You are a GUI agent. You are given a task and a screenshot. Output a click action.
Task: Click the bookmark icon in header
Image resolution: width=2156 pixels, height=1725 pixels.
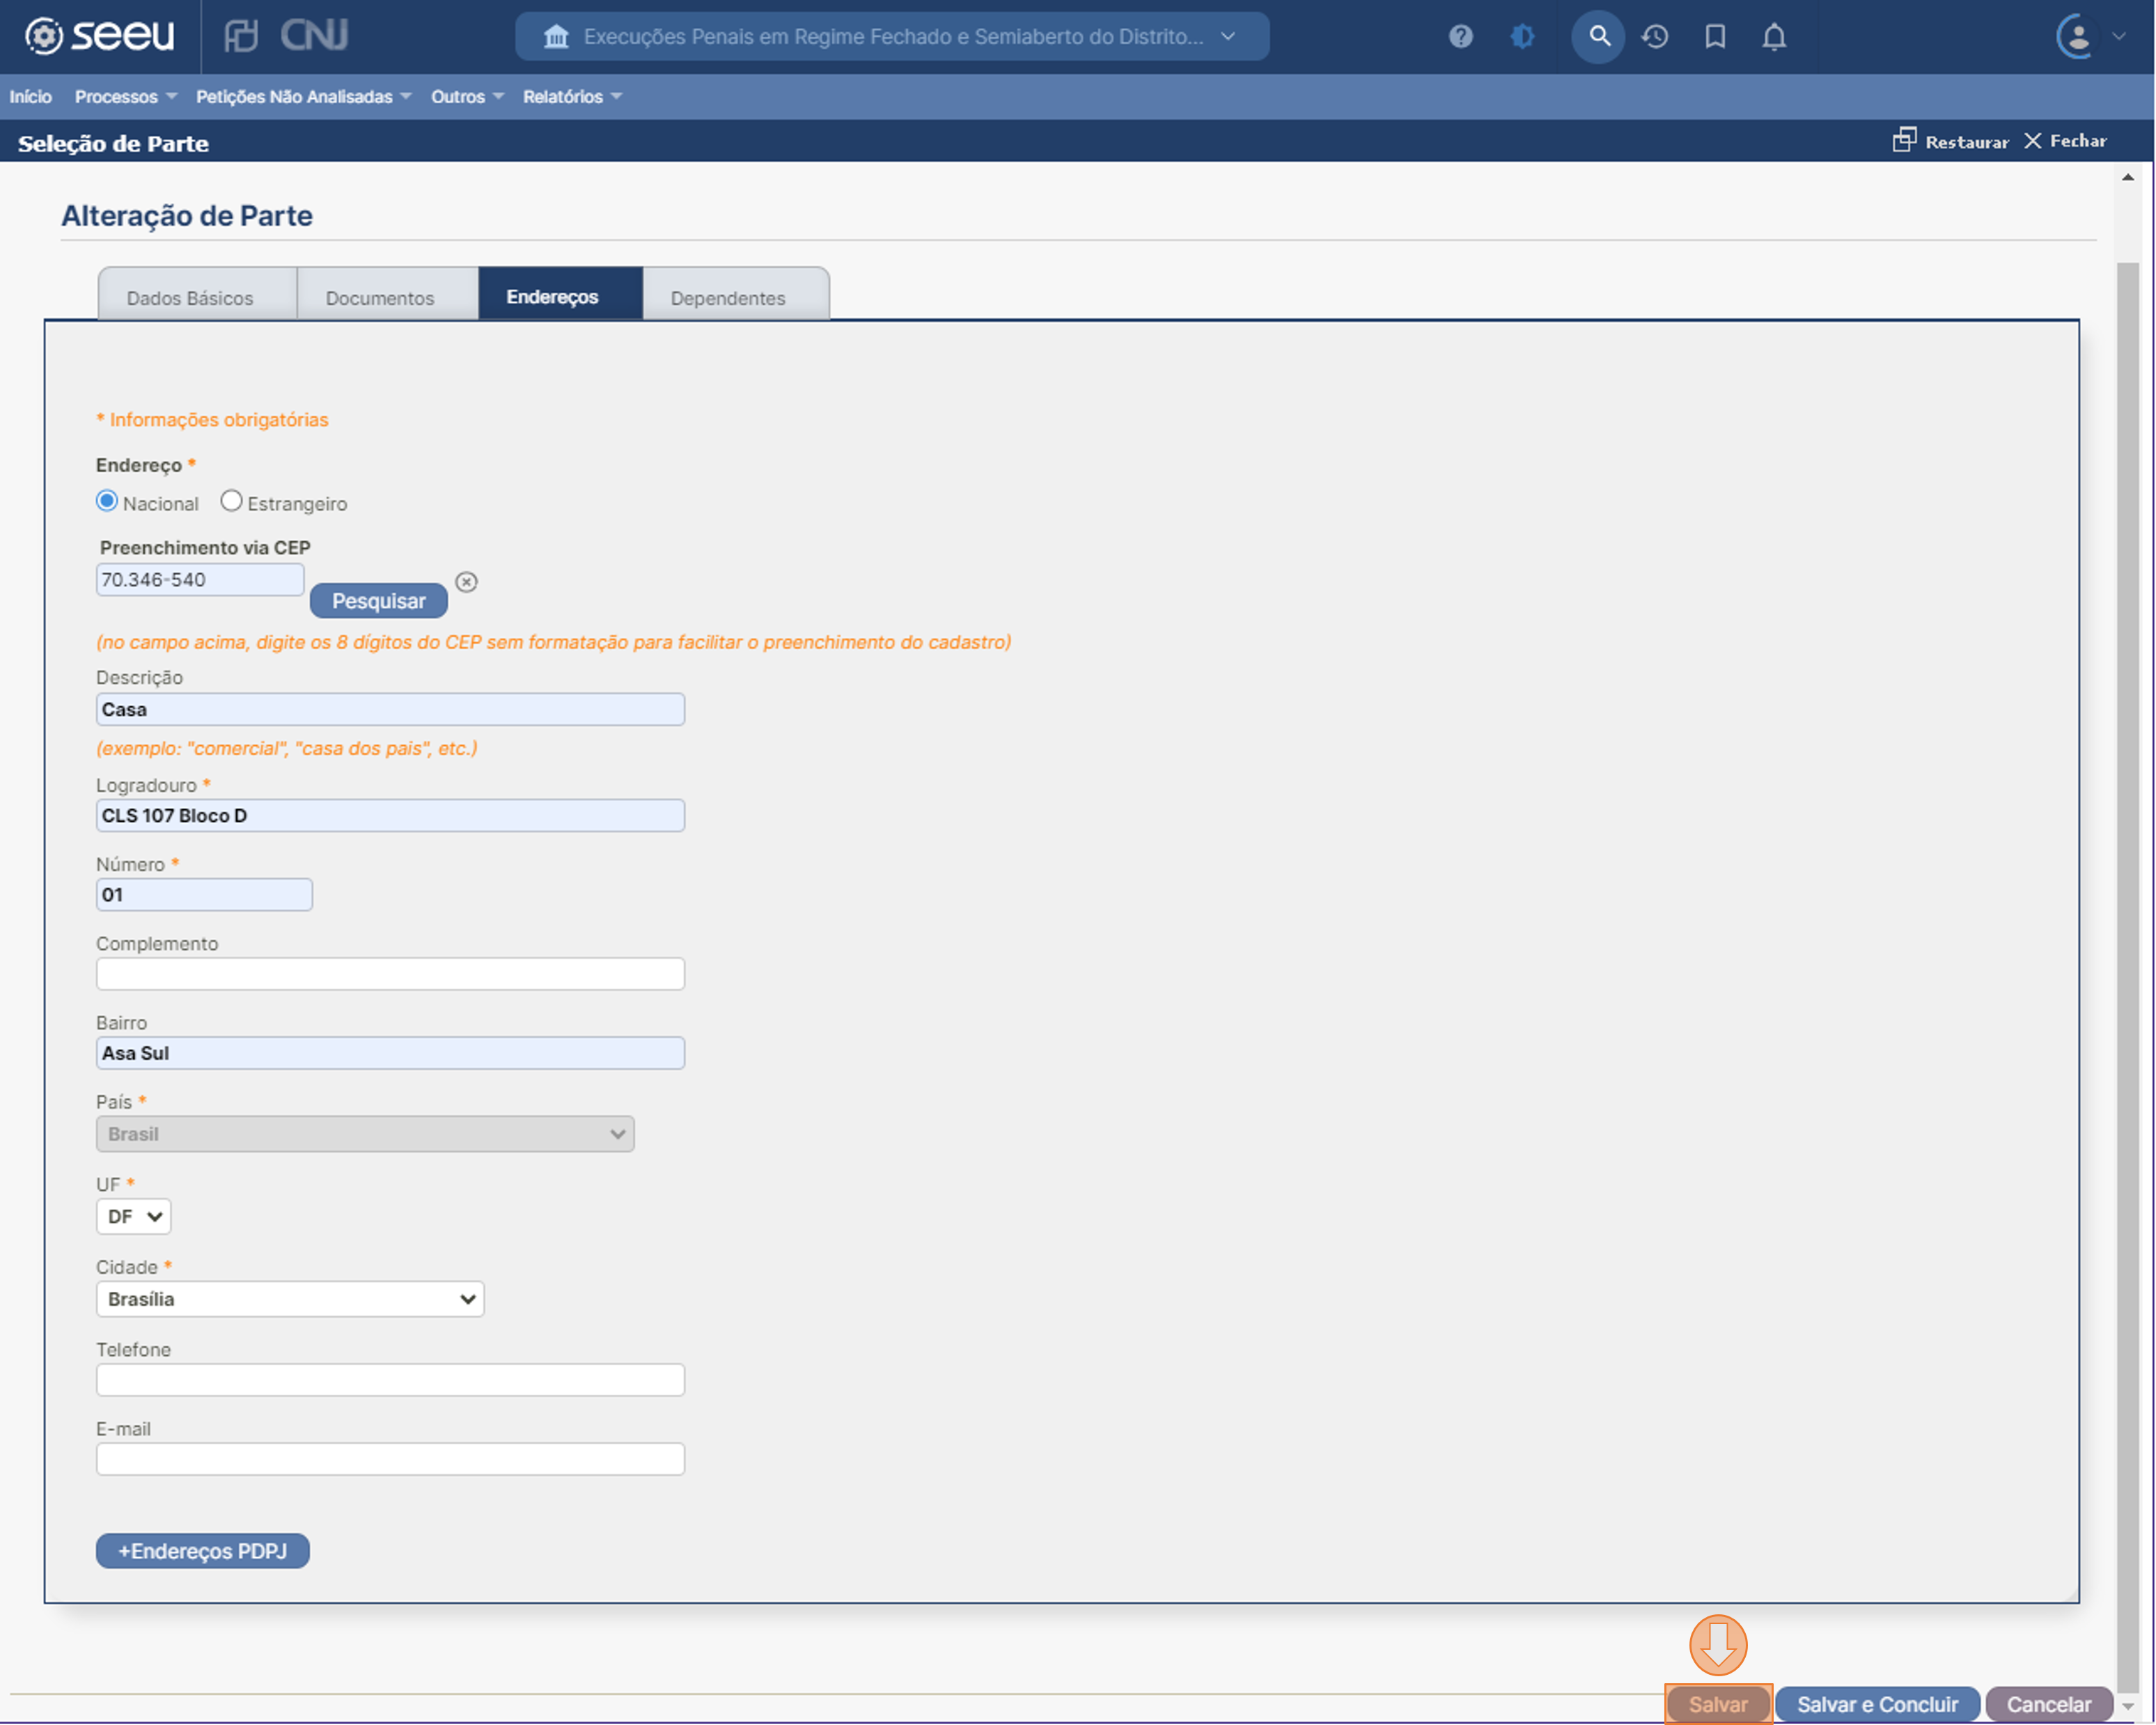(x=1715, y=37)
